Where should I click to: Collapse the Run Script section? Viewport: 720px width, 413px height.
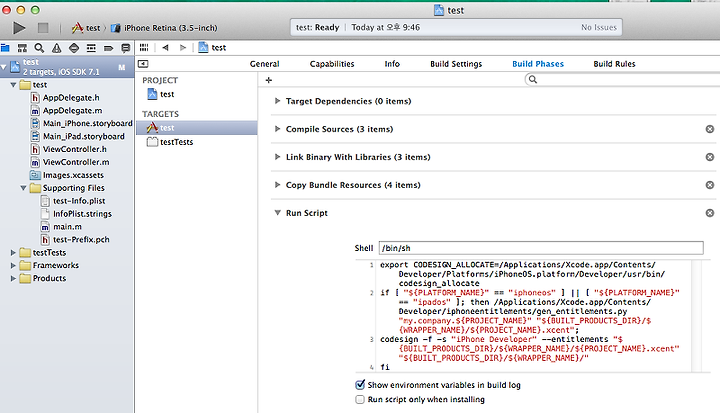277,213
